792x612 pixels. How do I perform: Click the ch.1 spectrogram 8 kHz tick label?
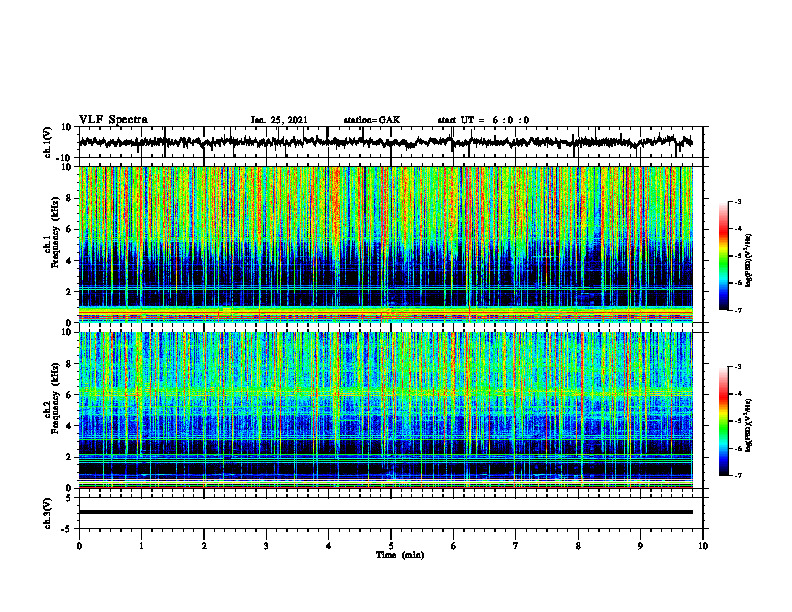click(70, 198)
